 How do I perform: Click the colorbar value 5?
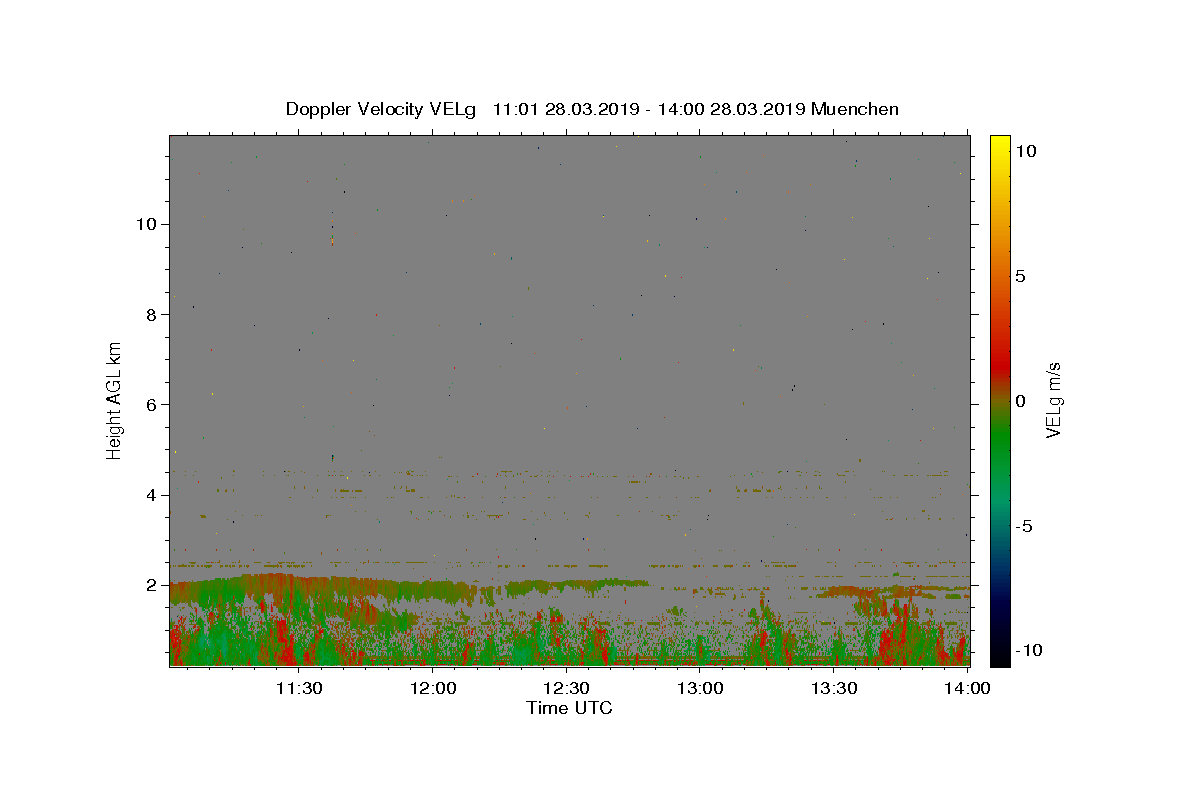pos(1020,276)
